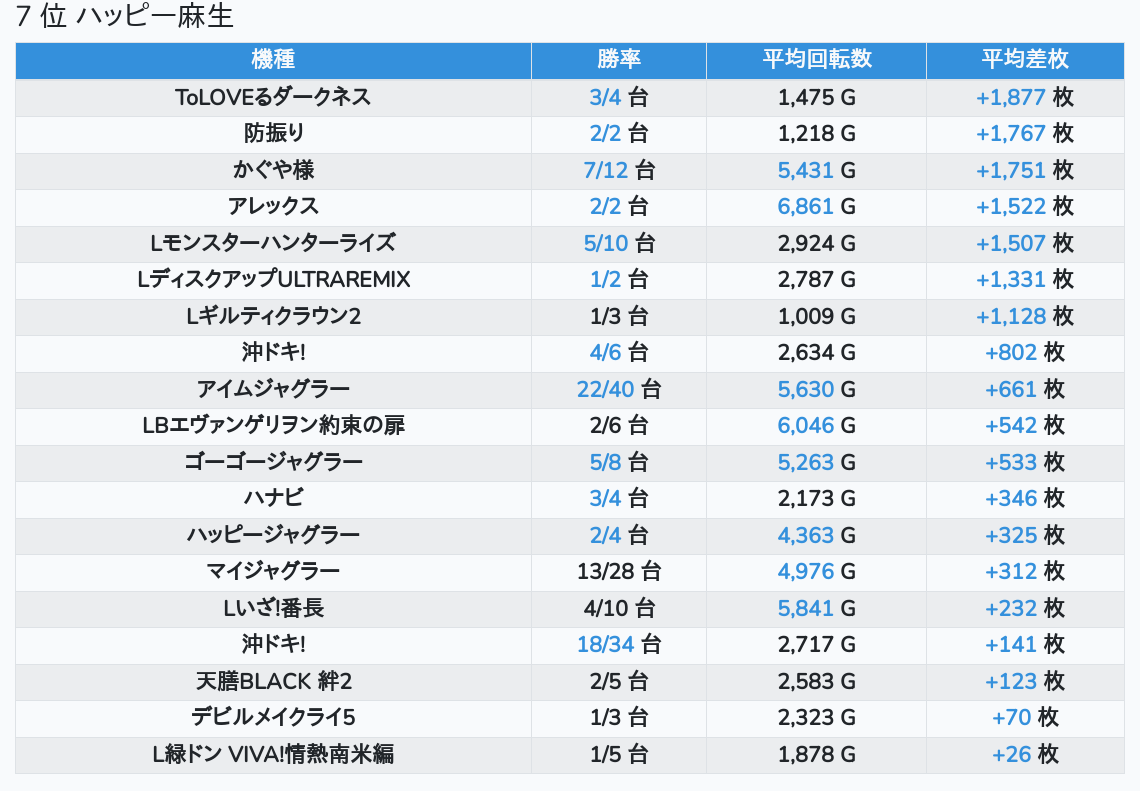This screenshot has height=791, width=1140.
Task: Click the +1,331 枚 average difference value
Action: (1025, 280)
